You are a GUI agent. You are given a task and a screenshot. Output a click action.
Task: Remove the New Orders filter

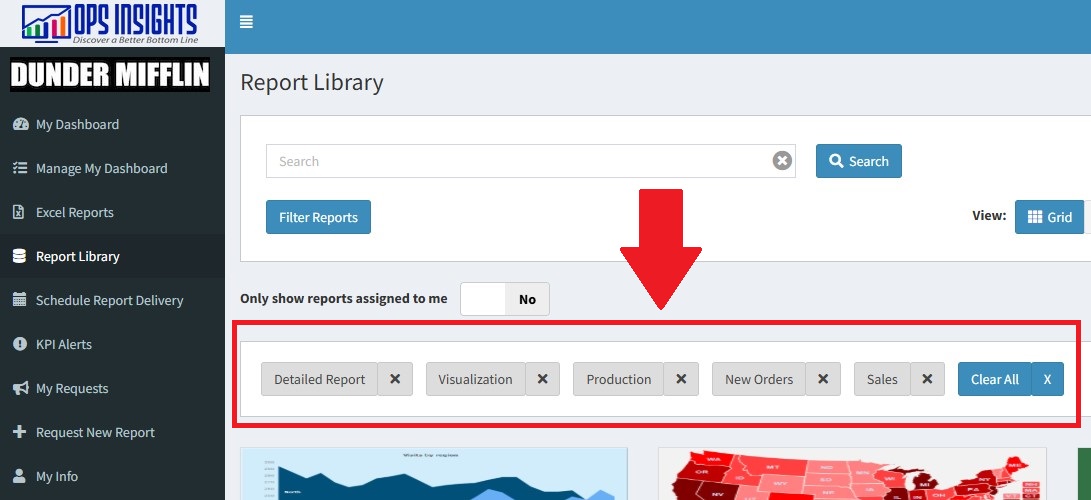pyautogui.click(x=823, y=379)
